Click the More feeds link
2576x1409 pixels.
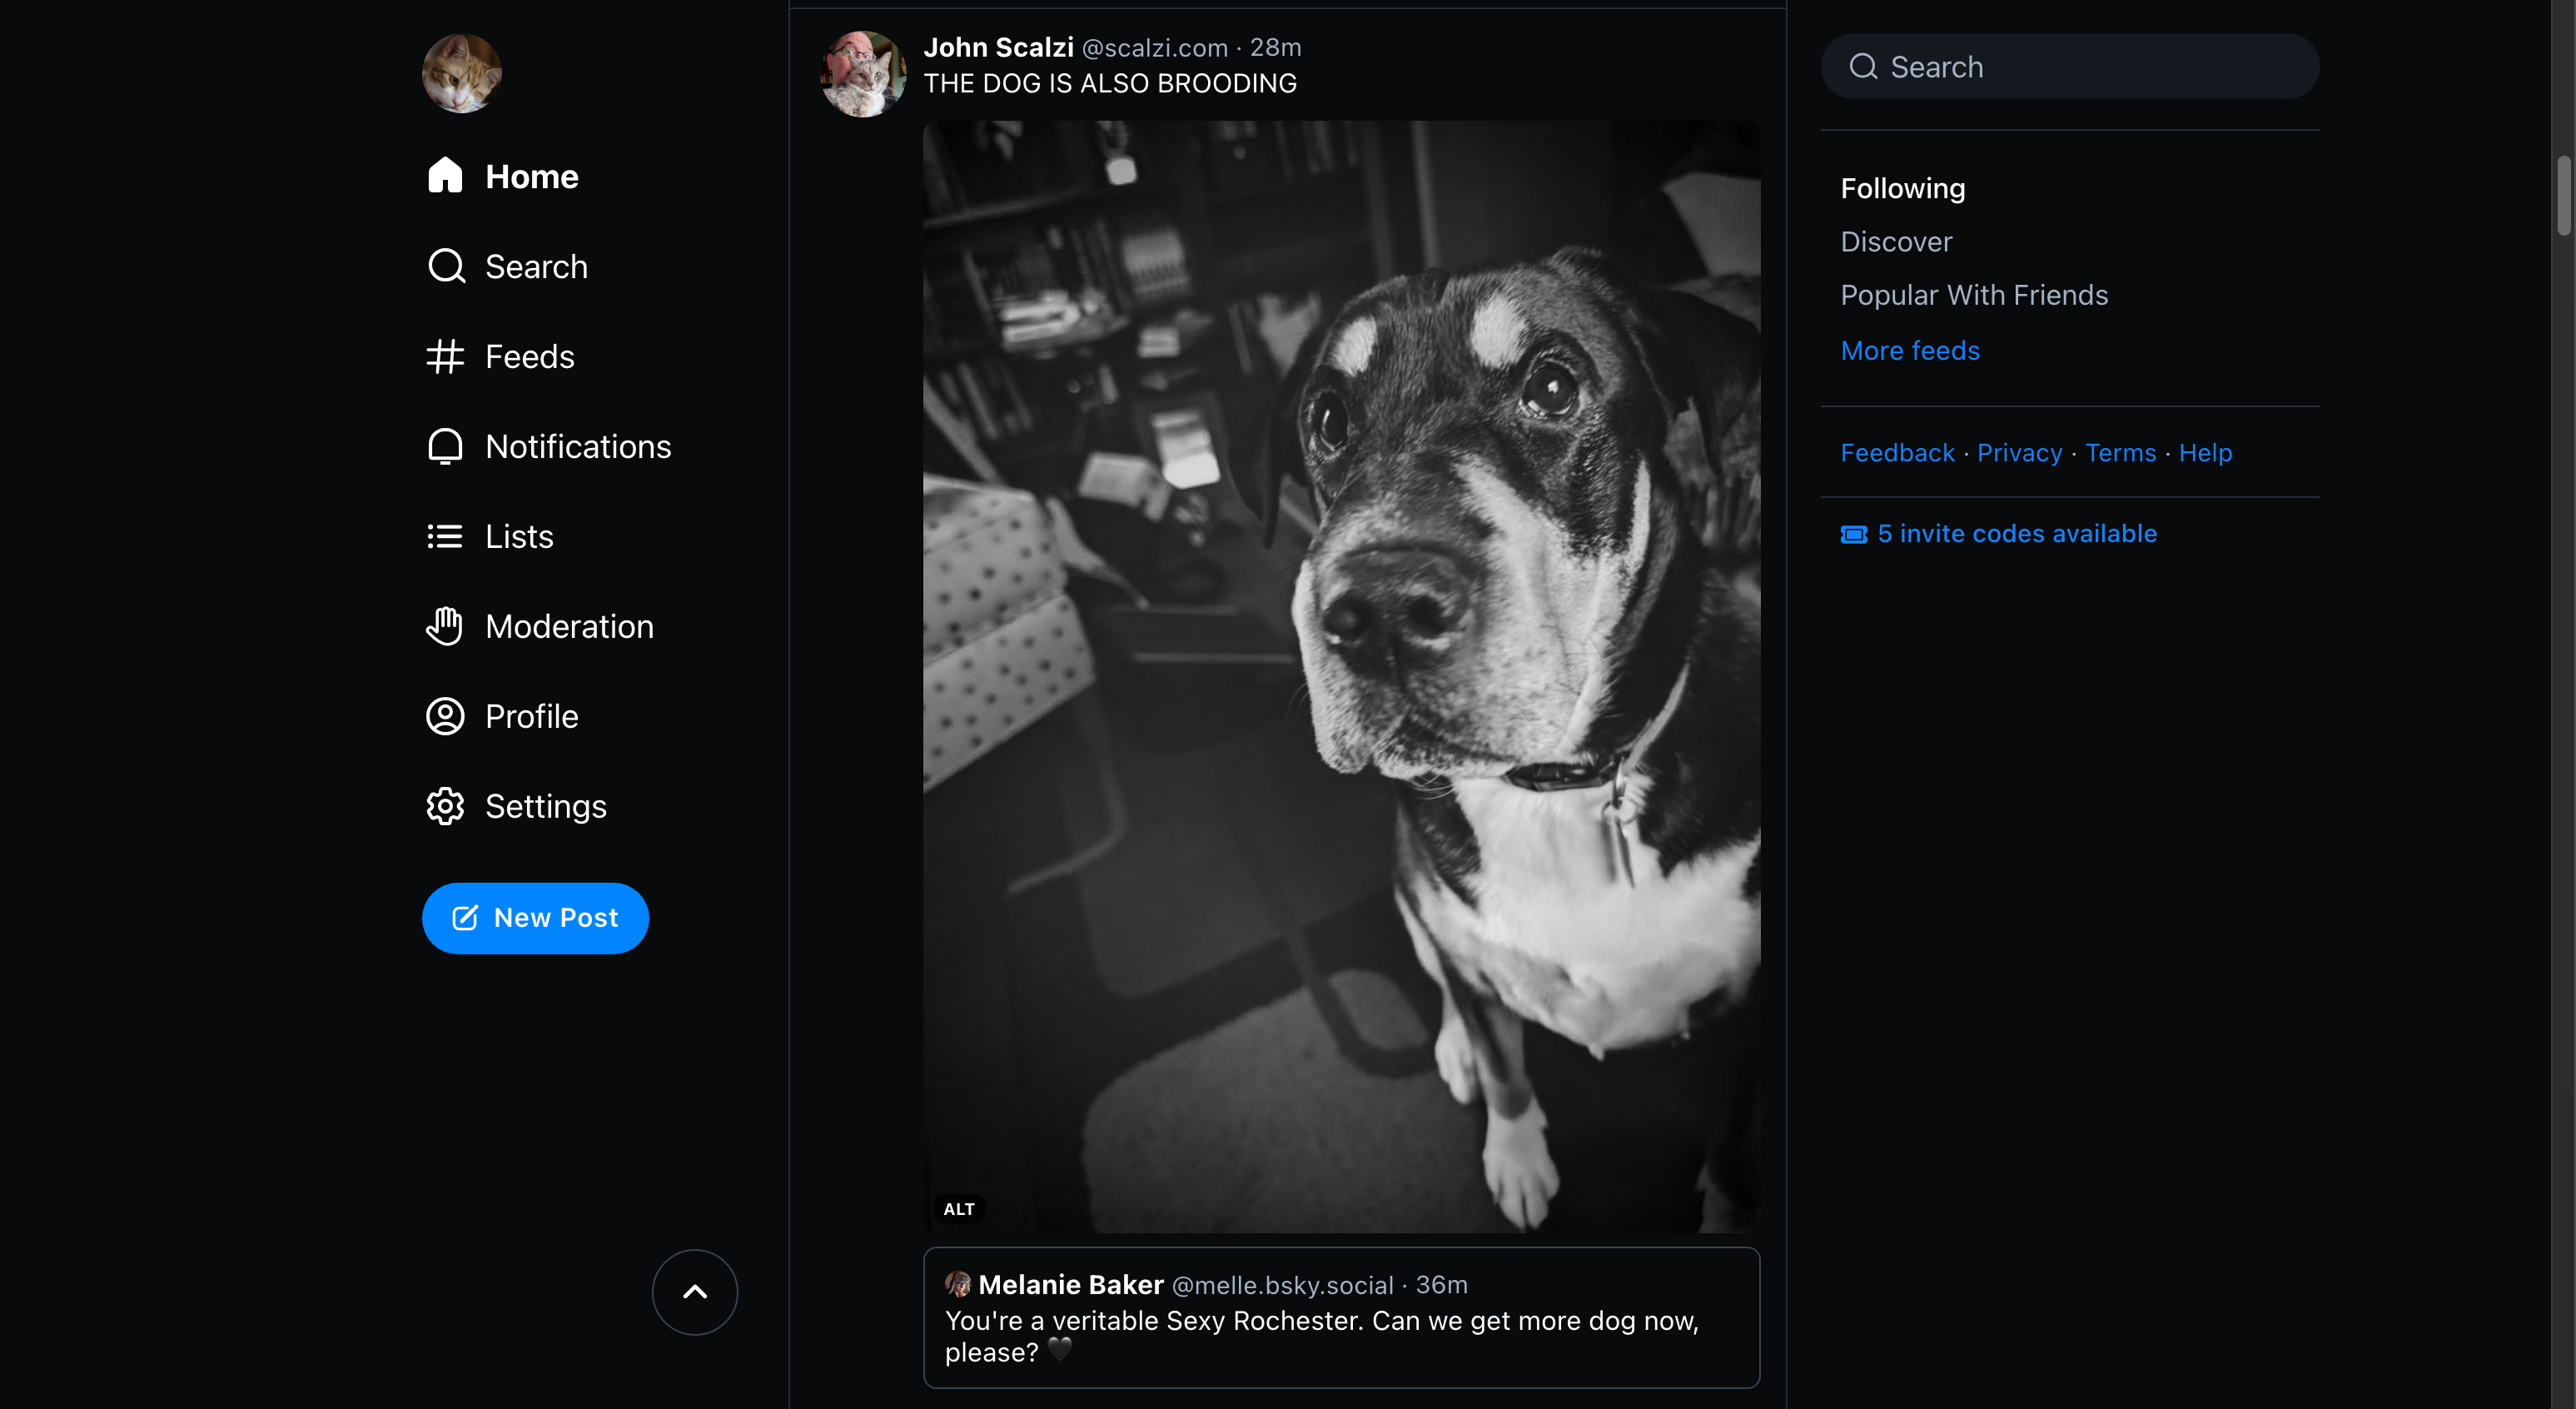1910,350
